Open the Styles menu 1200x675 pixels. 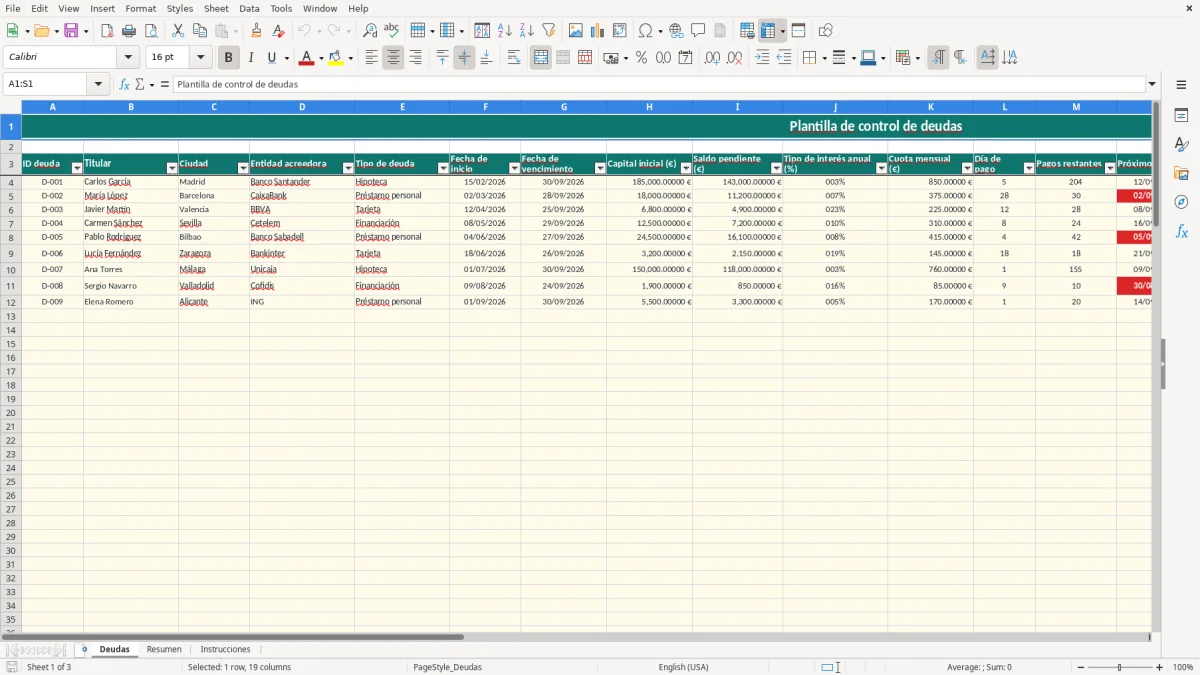pyautogui.click(x=180, y=8)
